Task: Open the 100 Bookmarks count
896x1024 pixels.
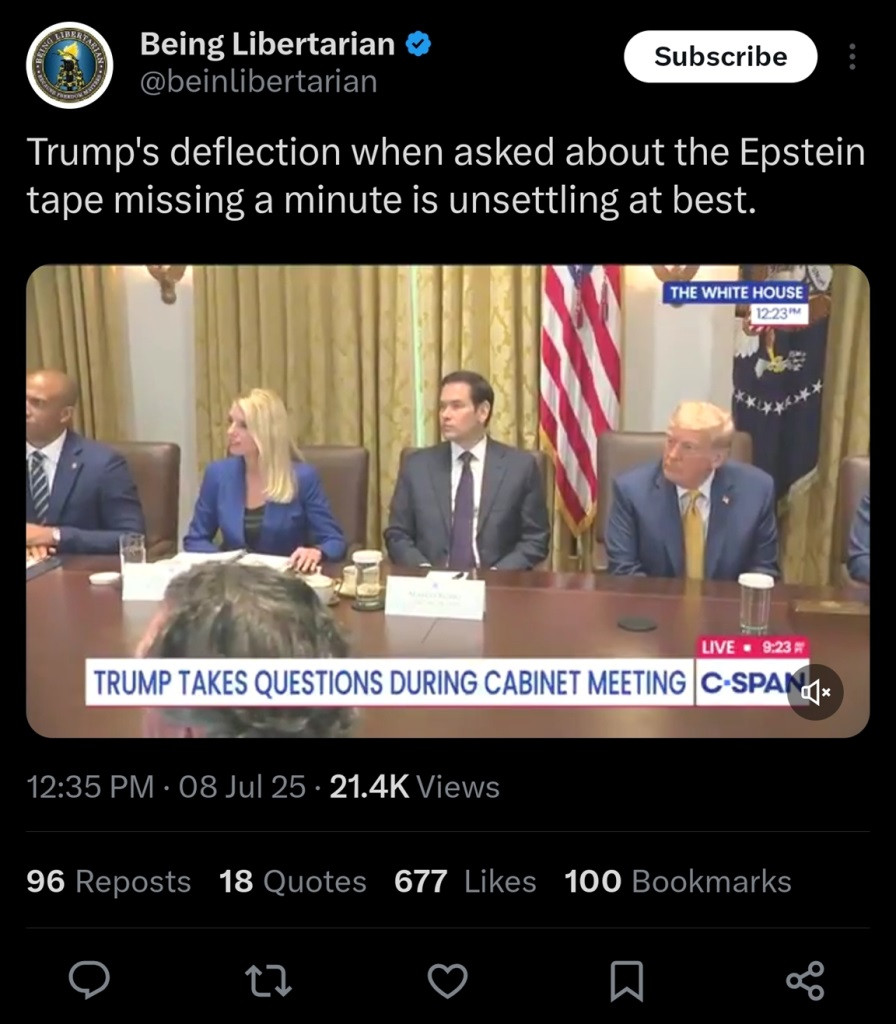Action: point(677,881)
